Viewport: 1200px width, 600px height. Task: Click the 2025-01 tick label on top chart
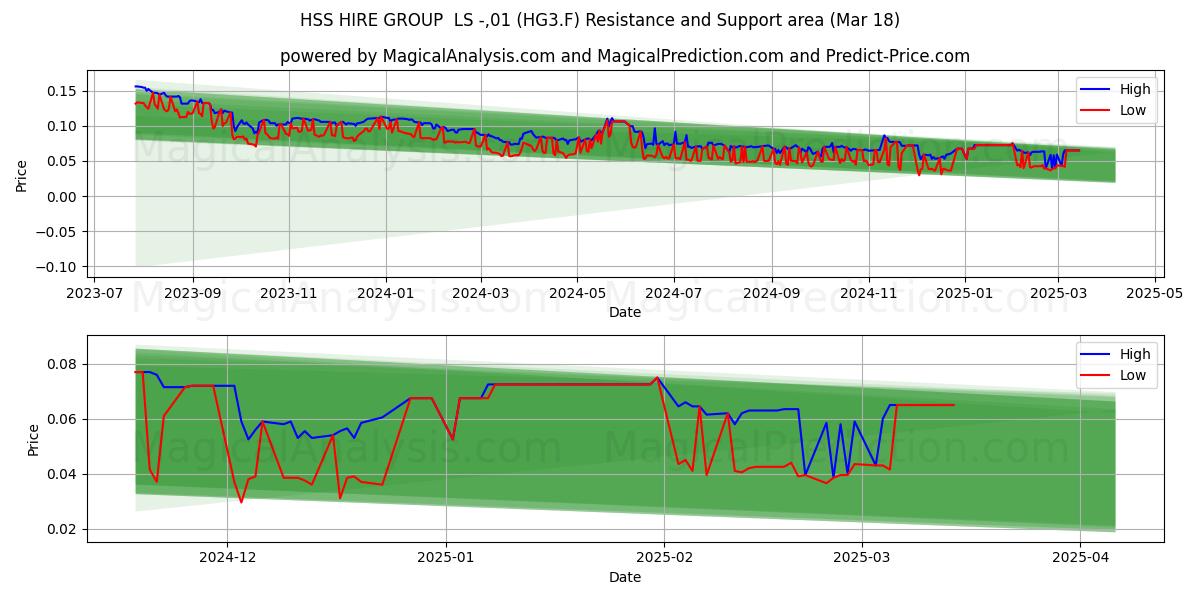point(966,294)
